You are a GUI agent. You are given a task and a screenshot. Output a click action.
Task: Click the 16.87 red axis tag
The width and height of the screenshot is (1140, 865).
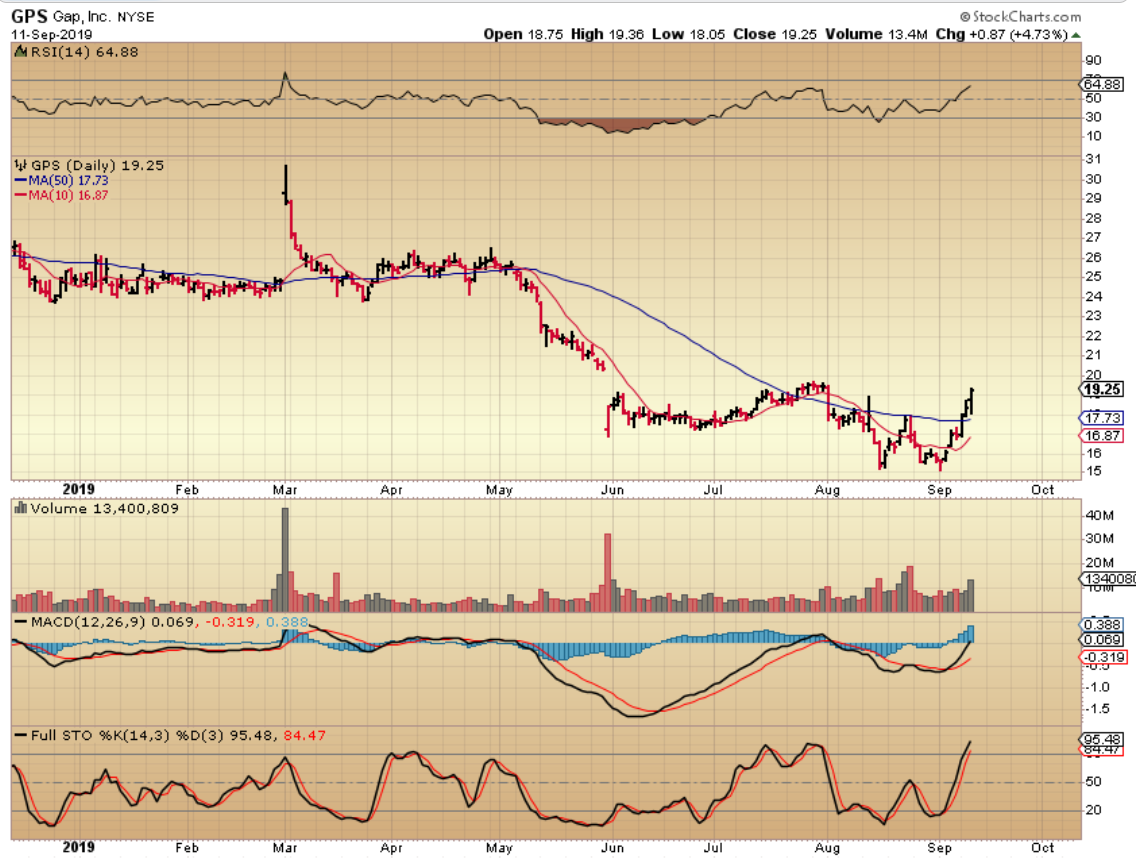1101,436
